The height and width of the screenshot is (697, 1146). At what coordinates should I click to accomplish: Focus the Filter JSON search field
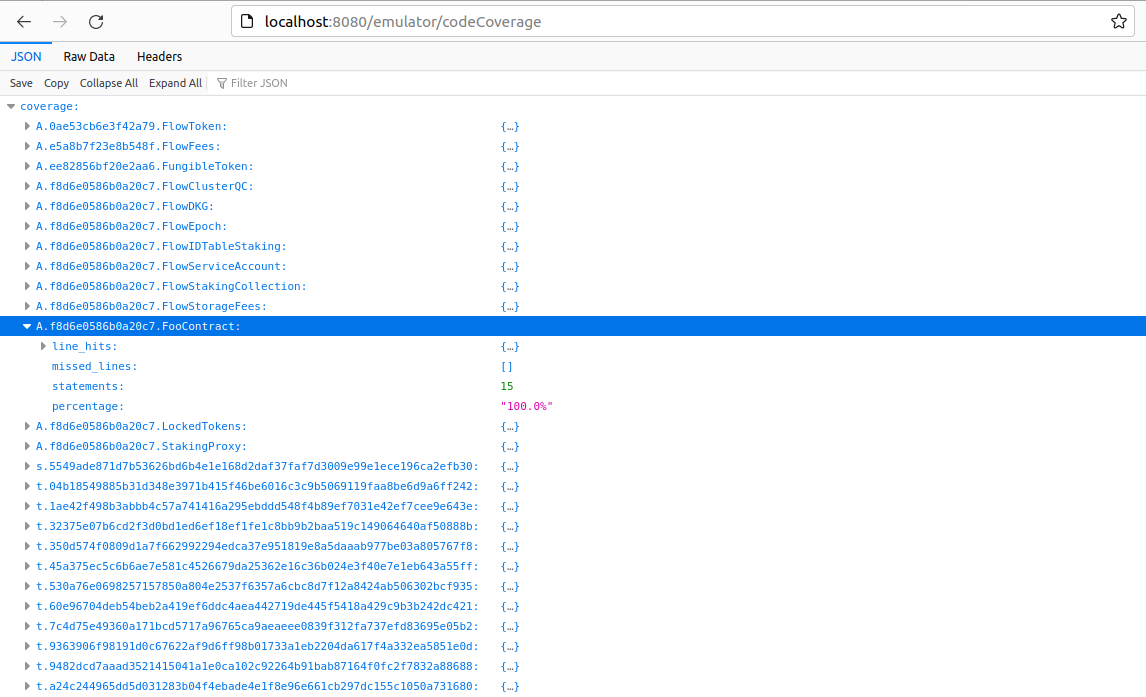(x=259, y=83)
